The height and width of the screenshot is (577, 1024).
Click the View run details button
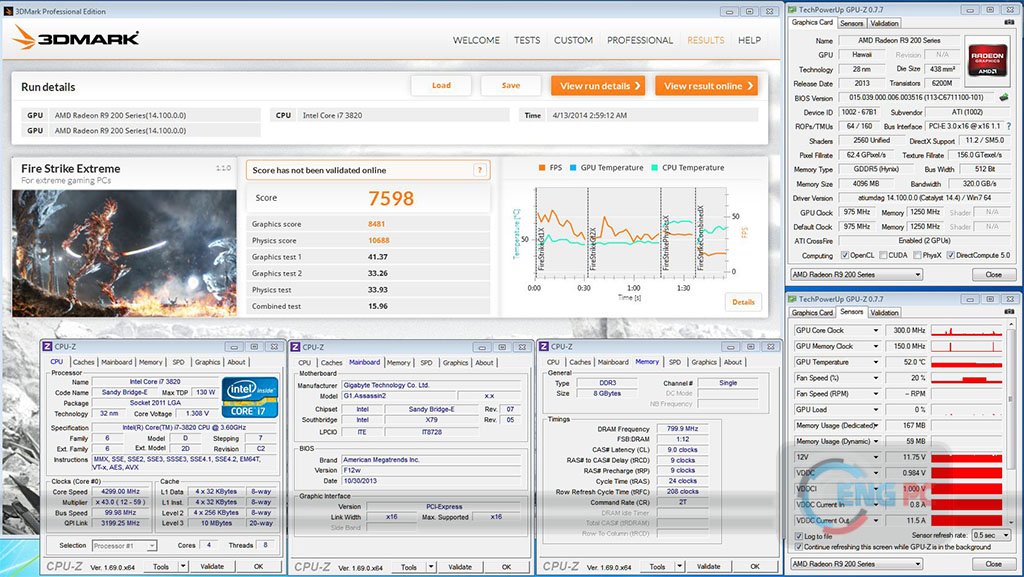tap(598, 86)
